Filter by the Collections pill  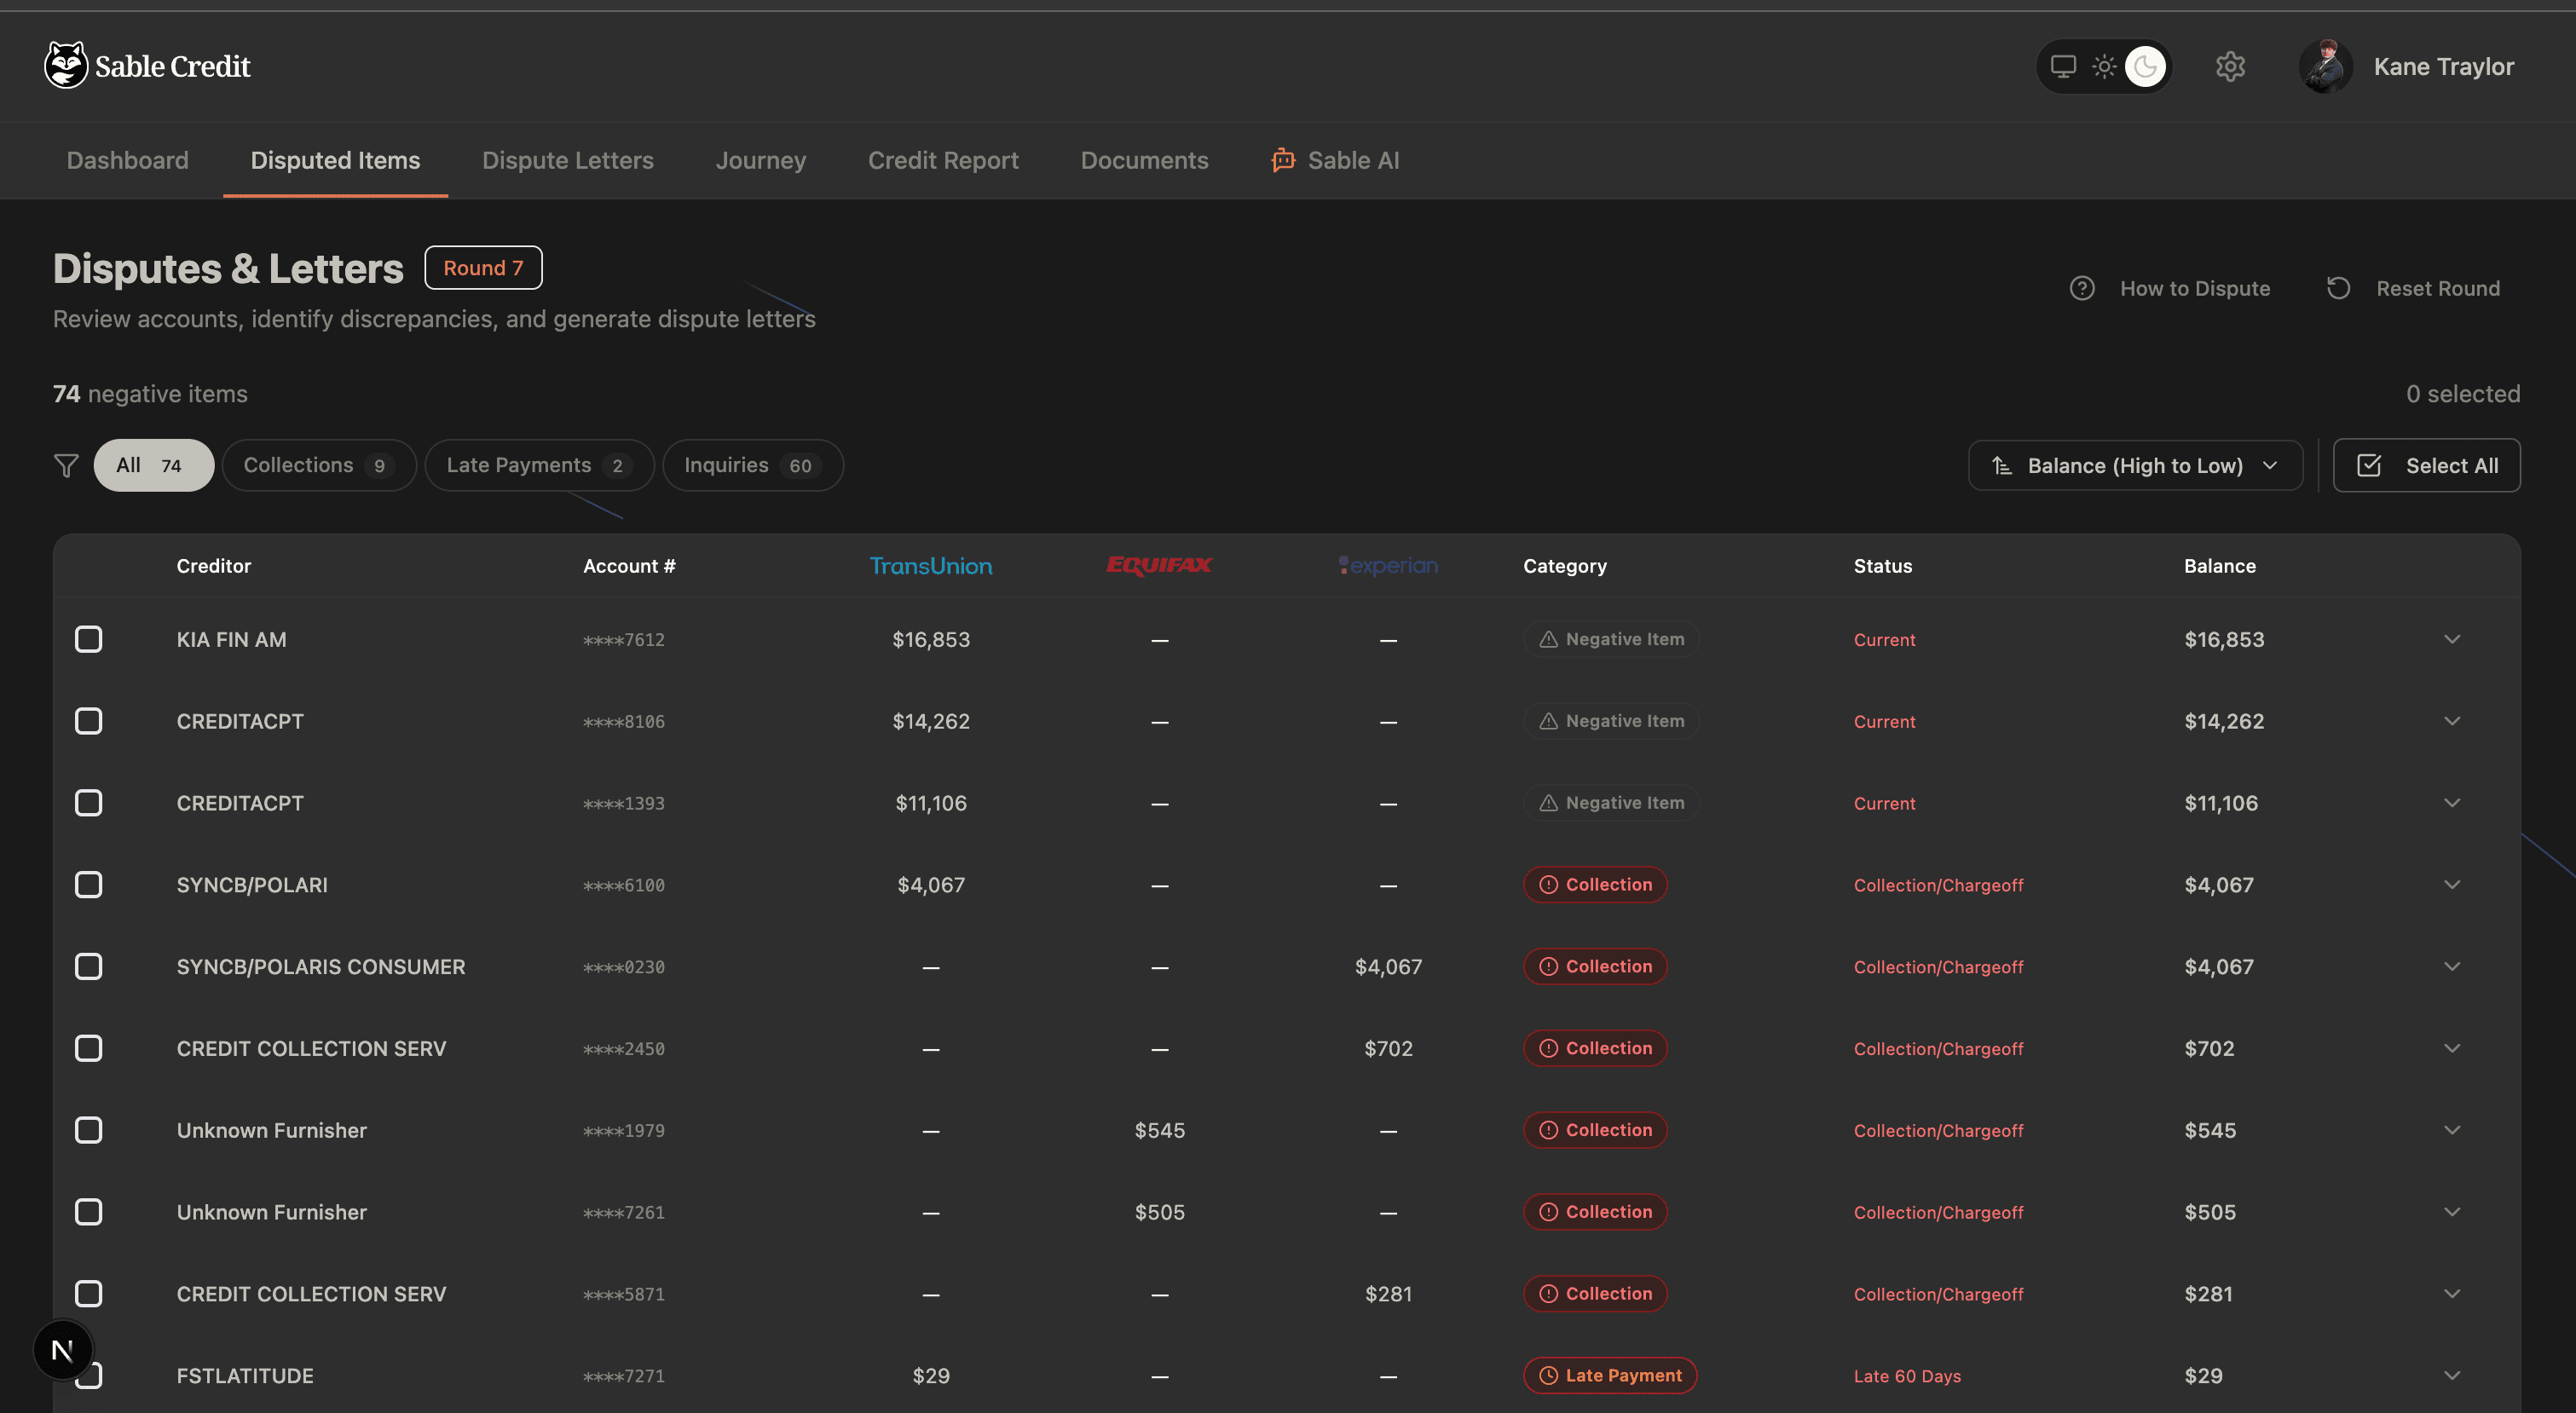(x=318, y=466)
